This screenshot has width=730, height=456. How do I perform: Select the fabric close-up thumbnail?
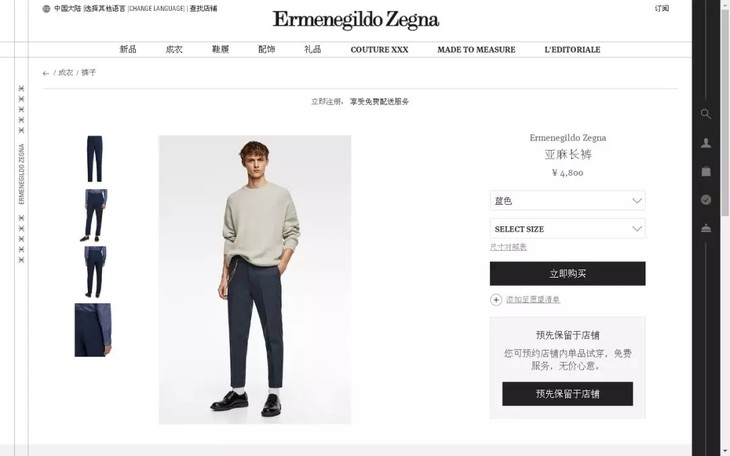click(93, 330)
